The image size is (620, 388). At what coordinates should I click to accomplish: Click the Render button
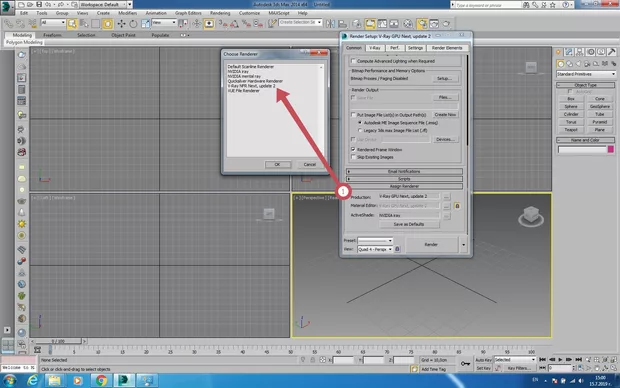[431, 244]
